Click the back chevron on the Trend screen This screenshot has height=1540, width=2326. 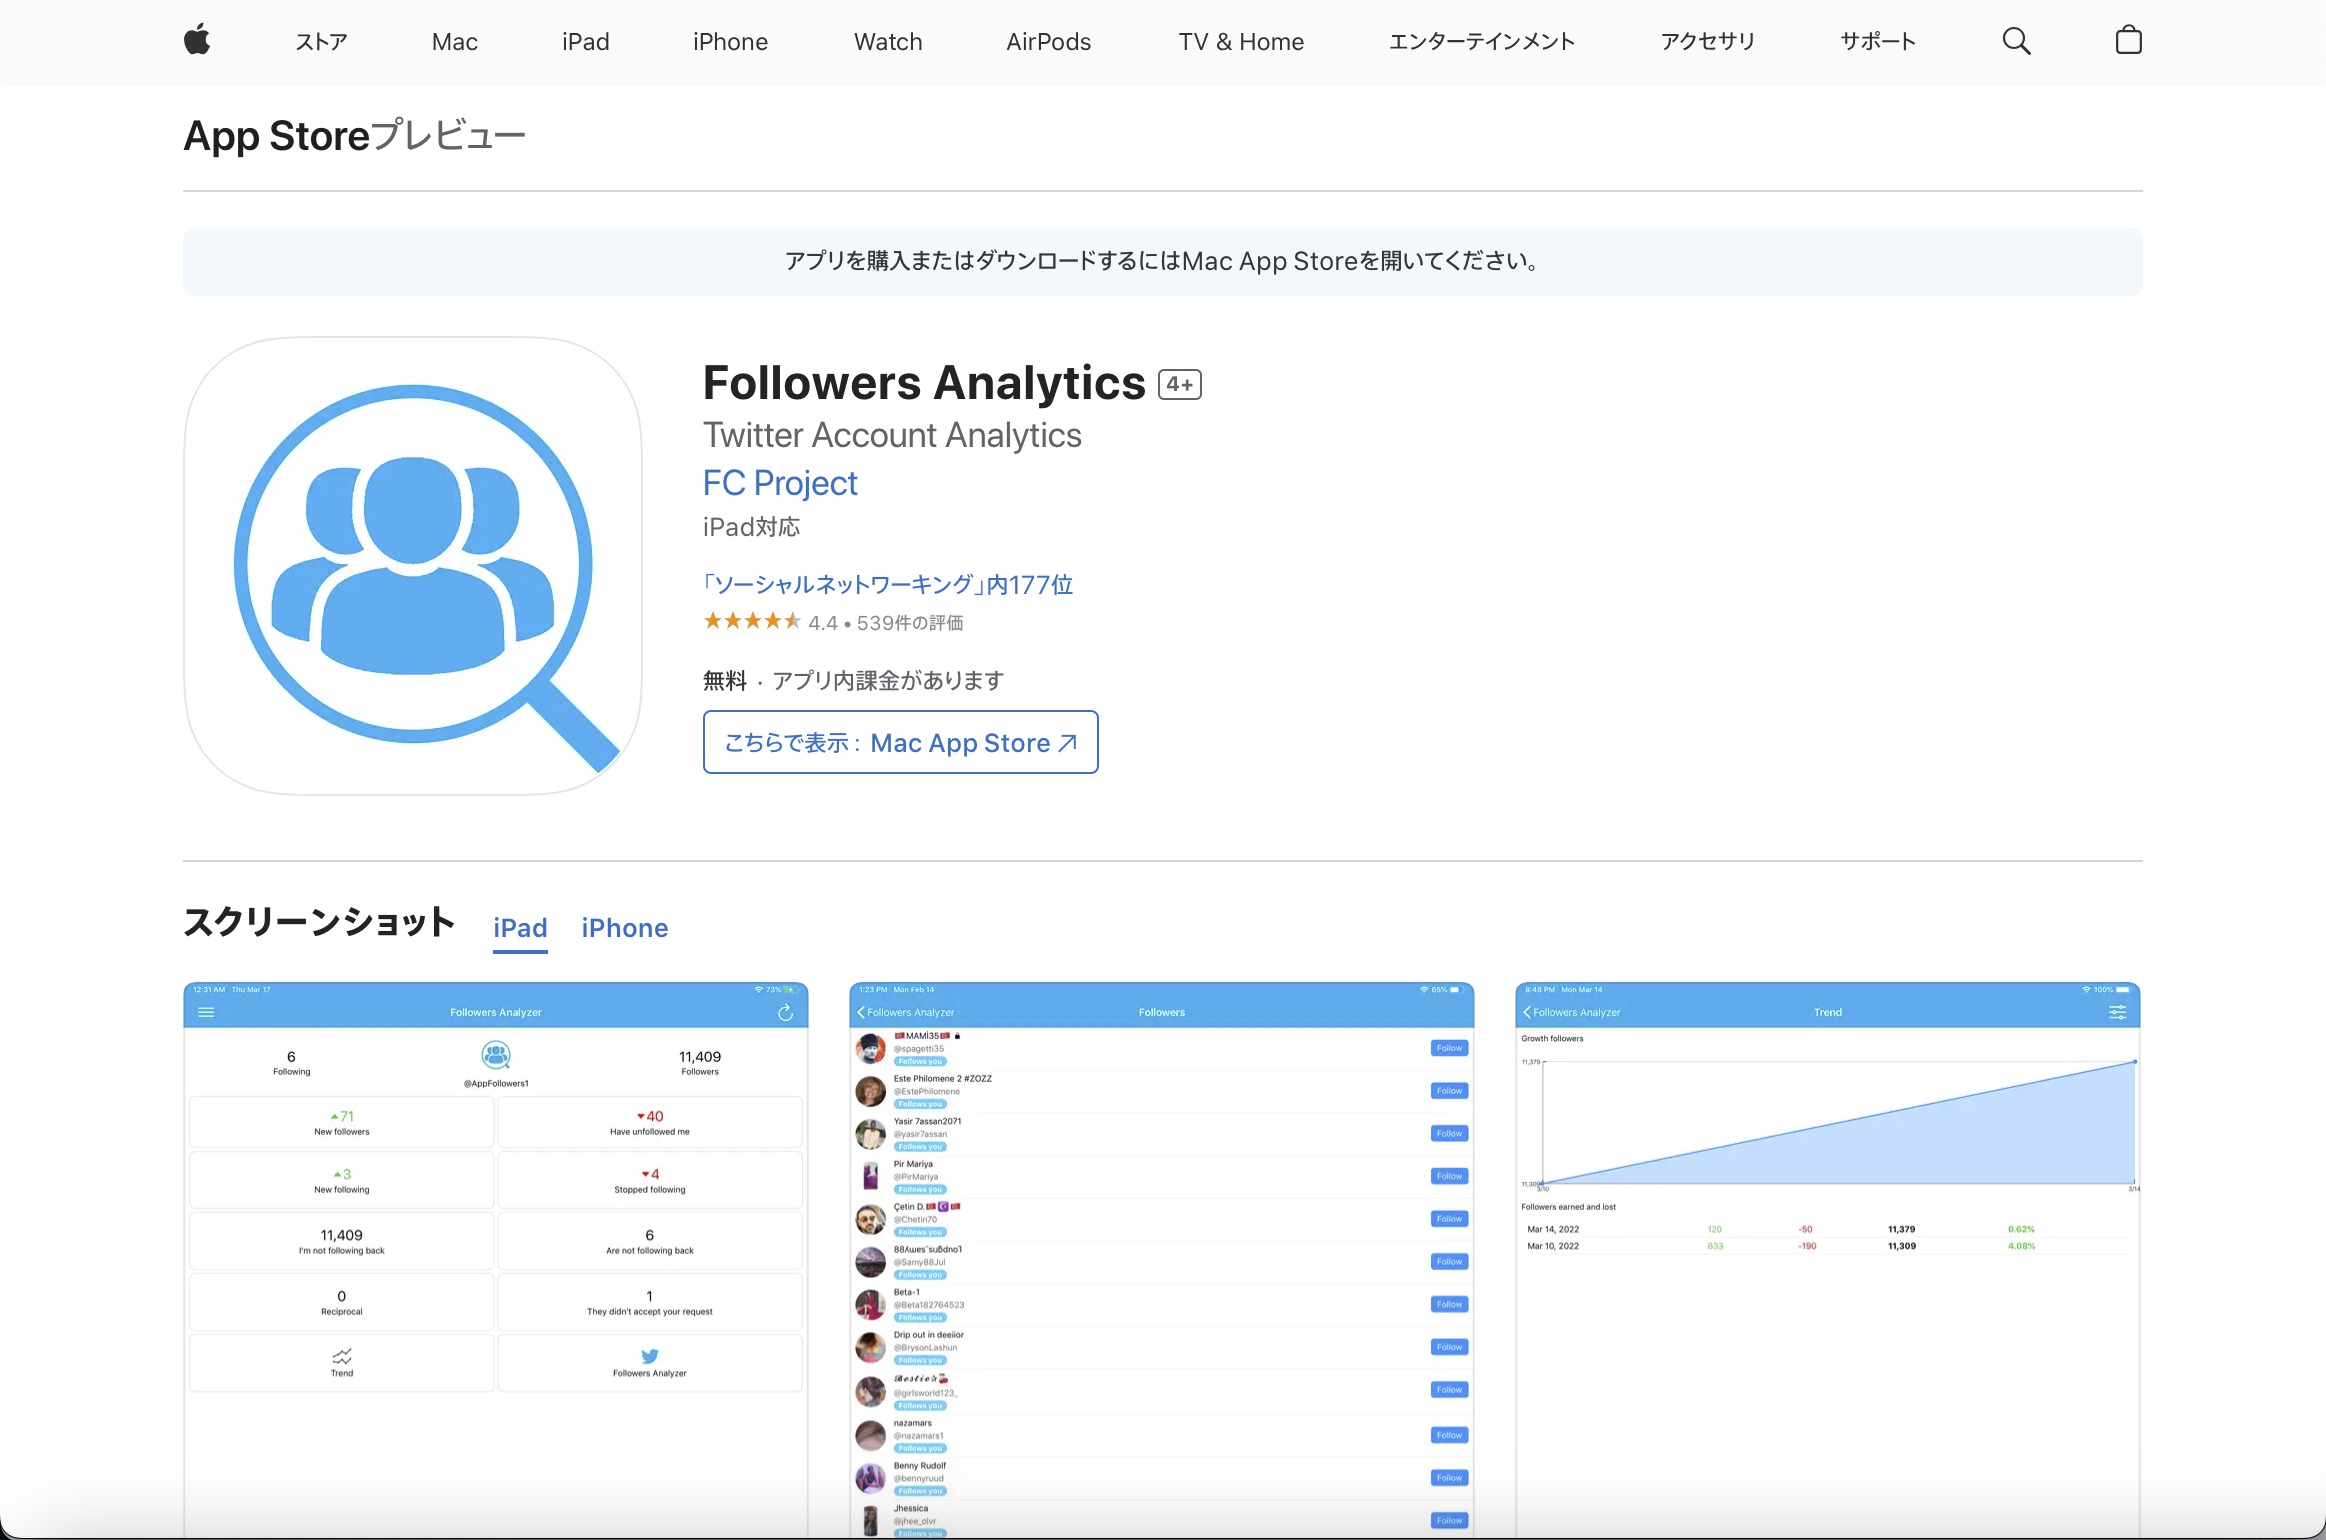tap(1526, 1012)
